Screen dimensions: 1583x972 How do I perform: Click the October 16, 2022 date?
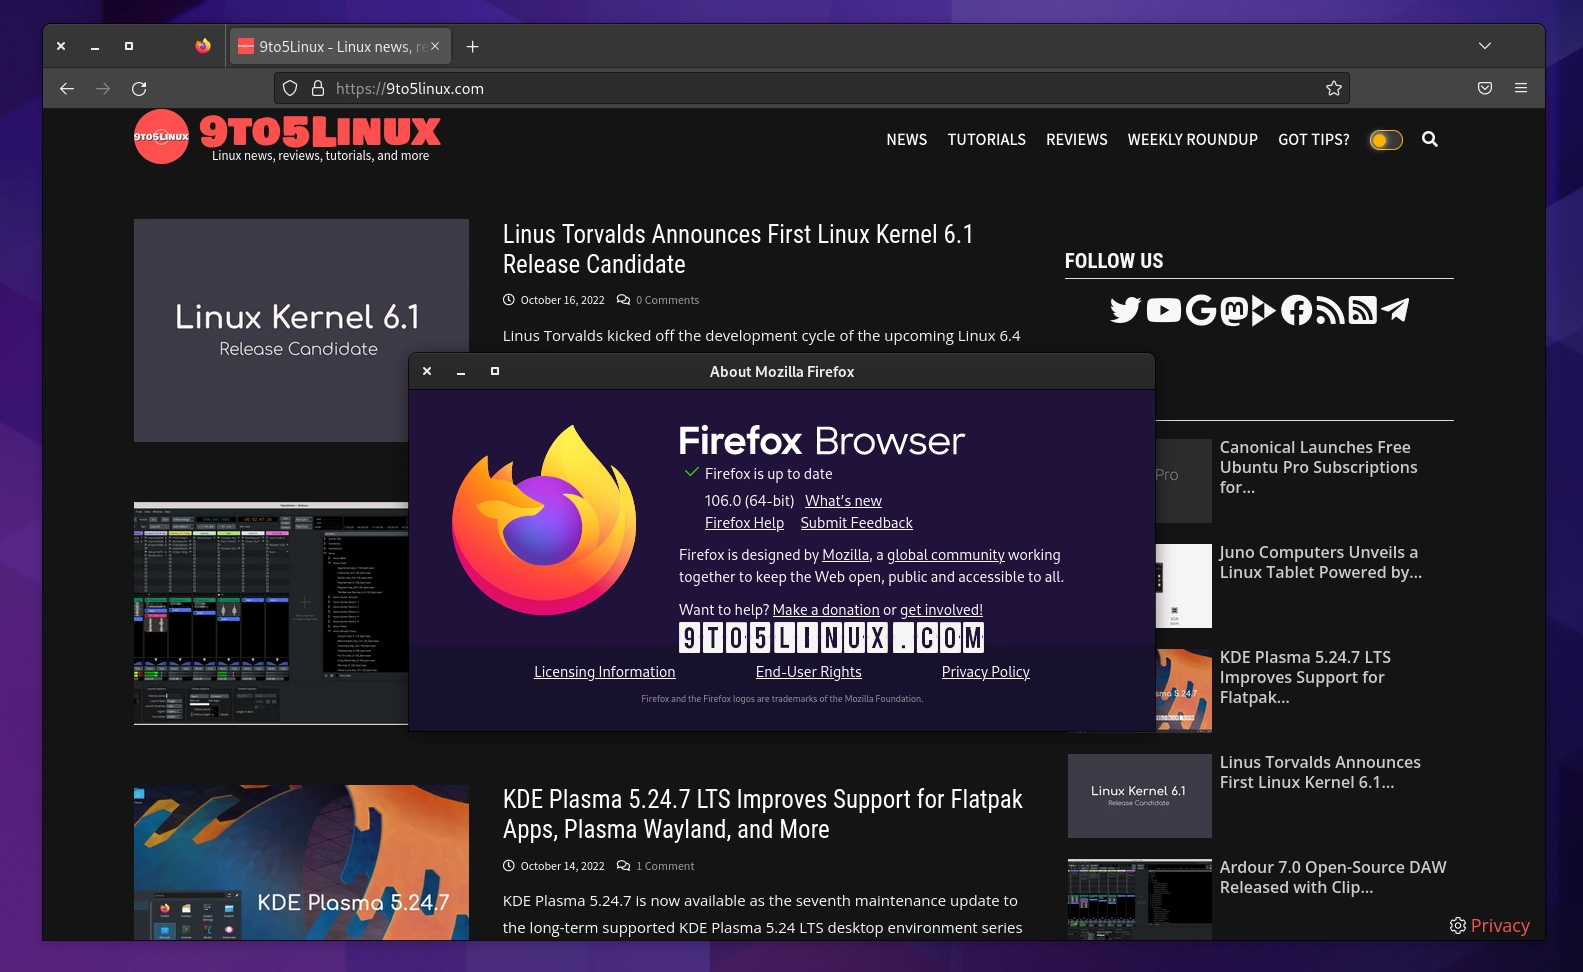[x=562, y=300]
